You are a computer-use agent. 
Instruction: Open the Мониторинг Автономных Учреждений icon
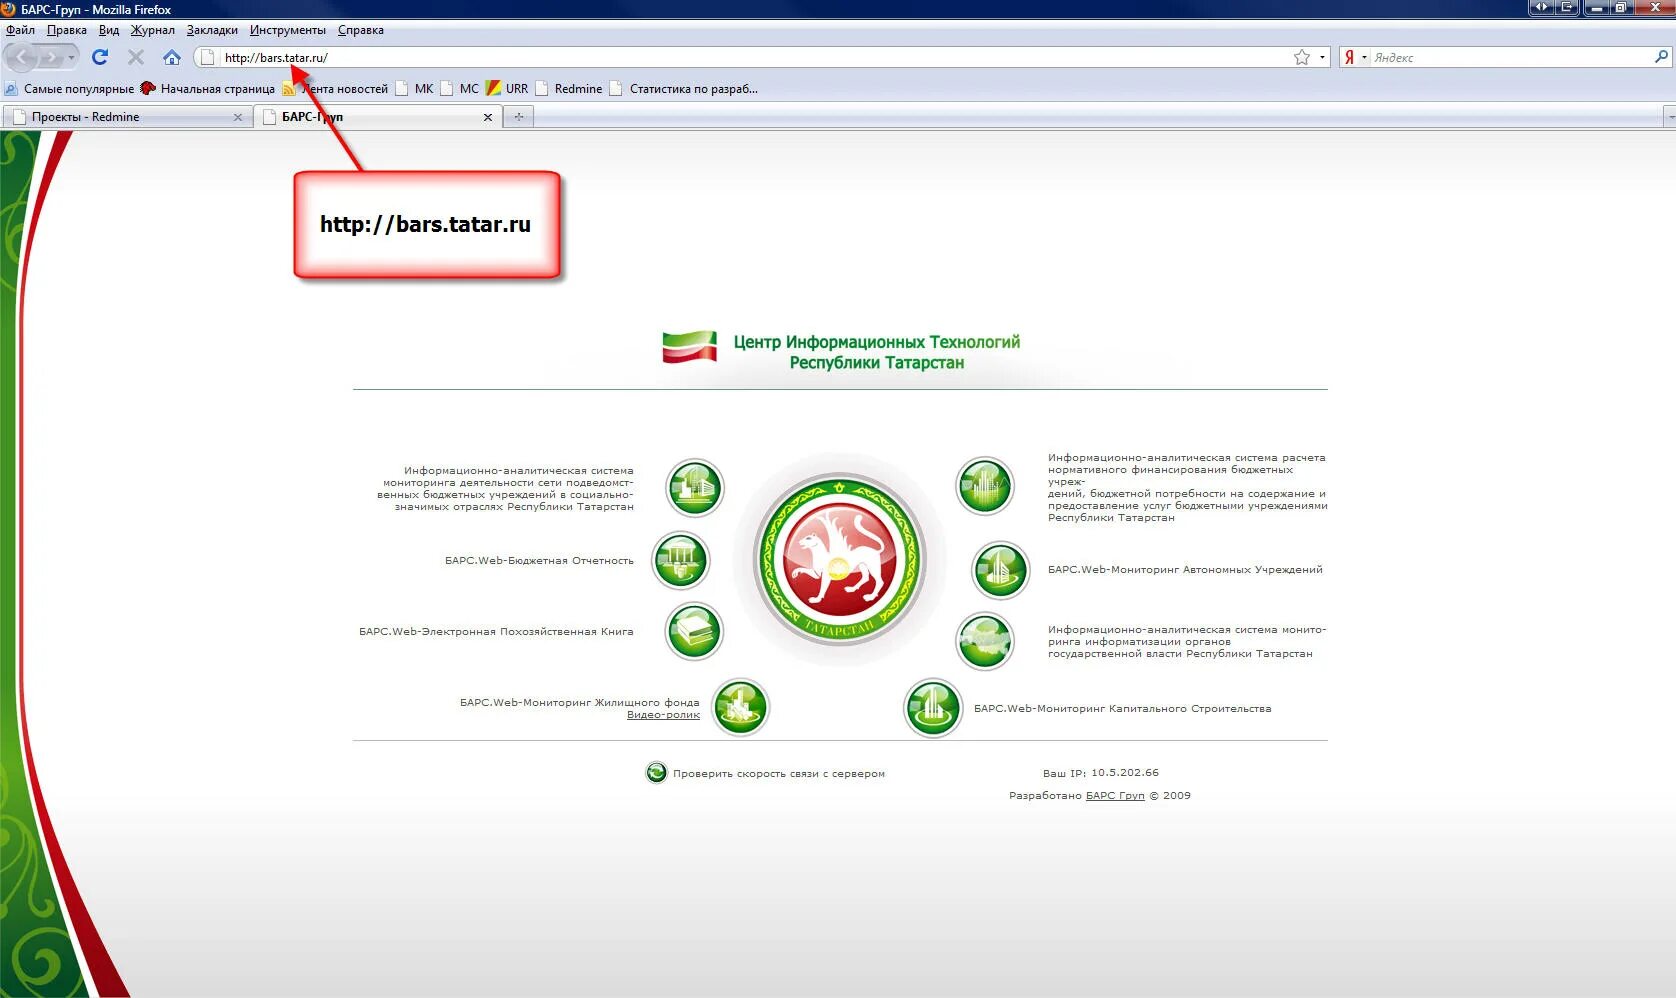1001,570
